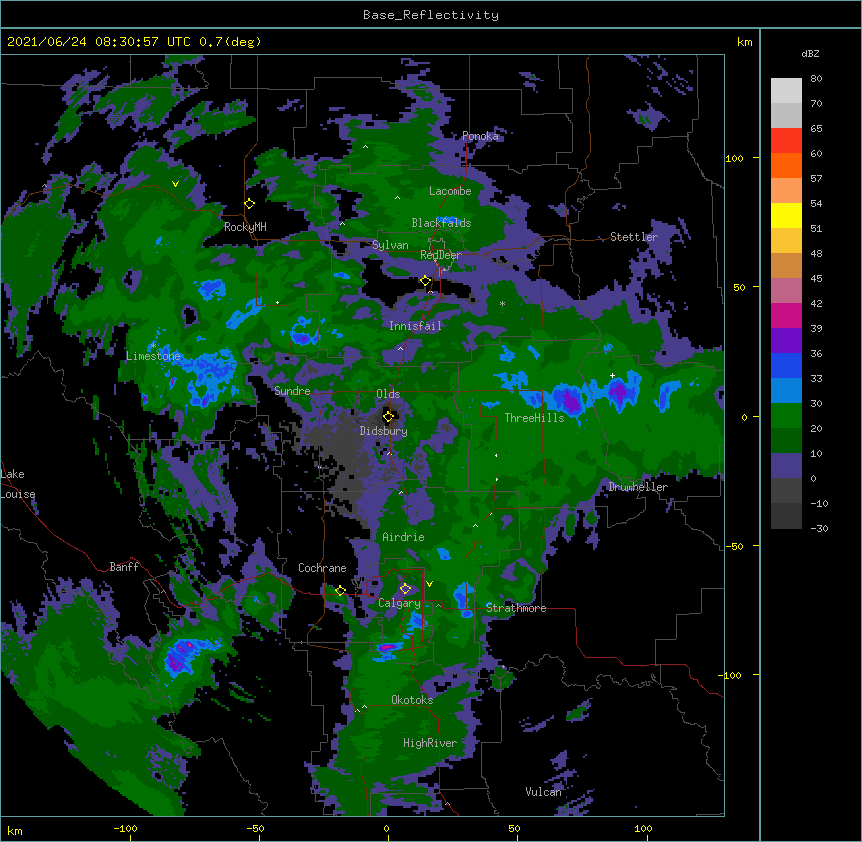Click the Airdrie city label
Viewport: 862px width, 842px height.
pyautogui.click(x=403, y=537)
